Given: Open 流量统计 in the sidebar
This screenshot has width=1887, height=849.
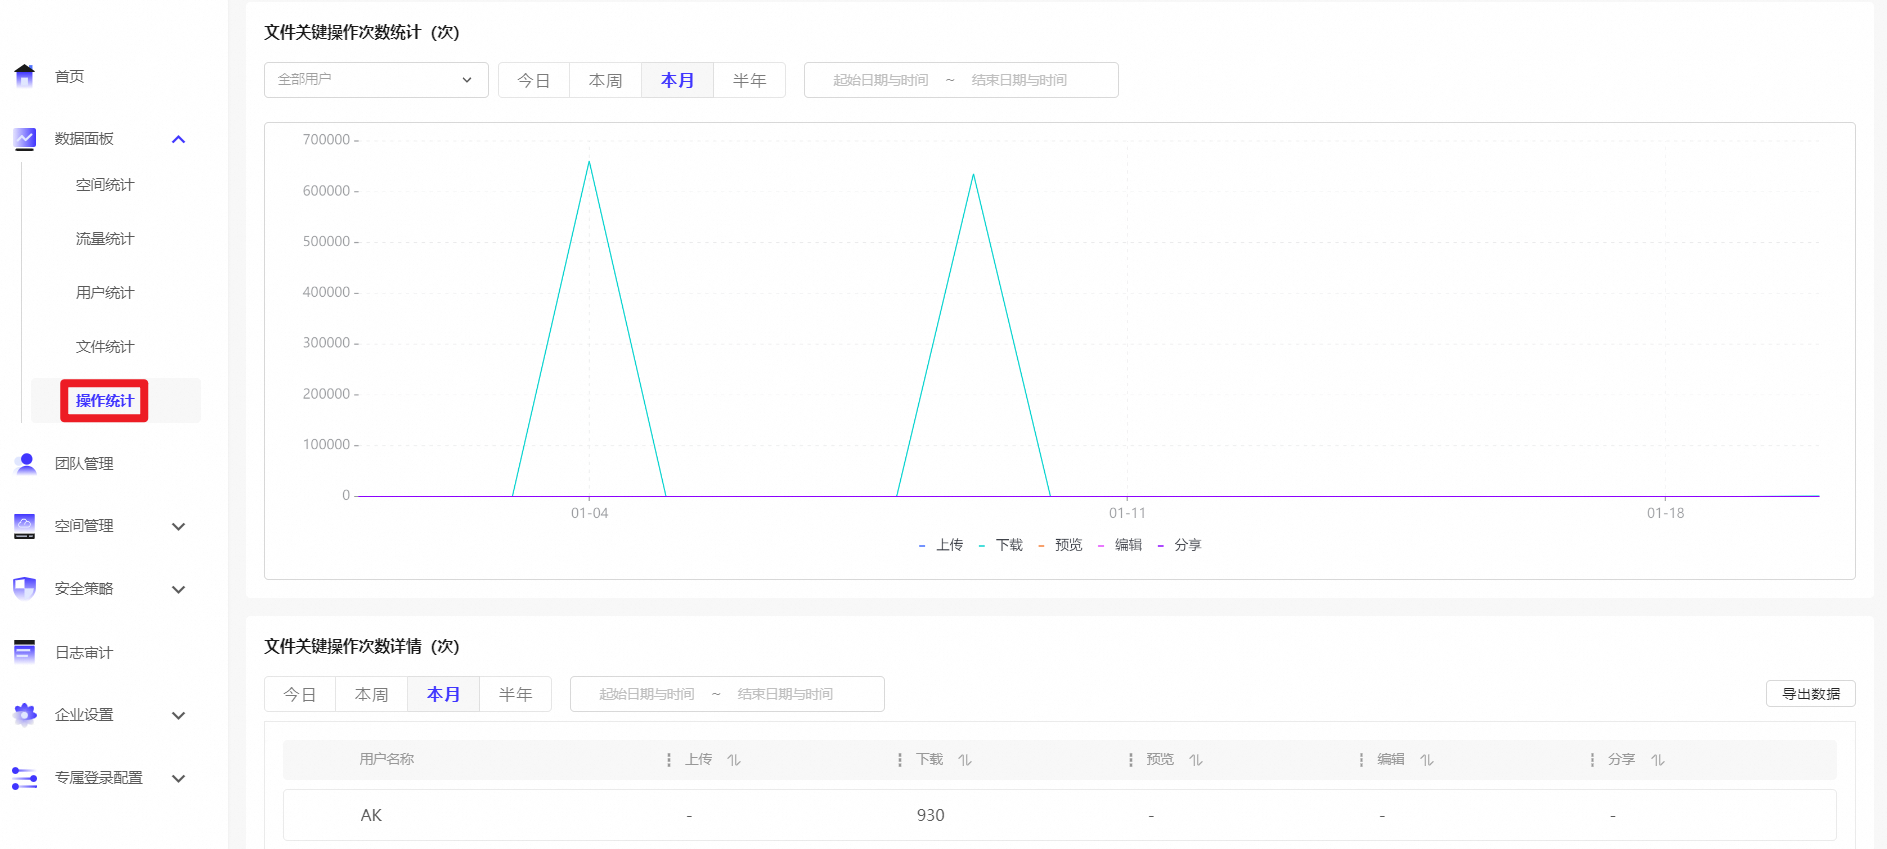Looking at the screenshot, I should coord(105,239).
